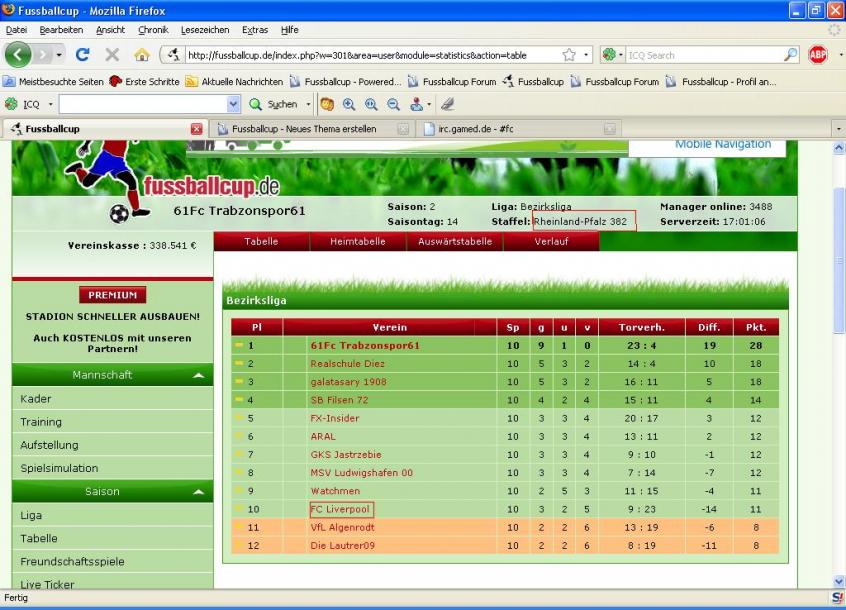Click the home icon in navigation bar
The width and height of the screenshot is (846, 610).
[142, 55]
